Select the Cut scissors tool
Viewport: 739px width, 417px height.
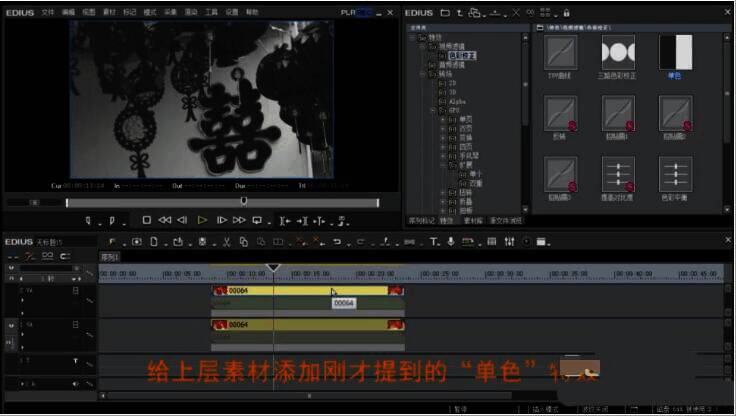[x=227, y=242]
